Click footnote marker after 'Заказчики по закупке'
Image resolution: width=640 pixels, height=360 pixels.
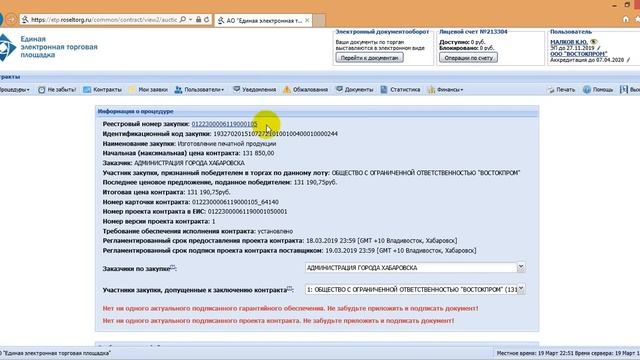pyautogui.click(x=172, y=267)
